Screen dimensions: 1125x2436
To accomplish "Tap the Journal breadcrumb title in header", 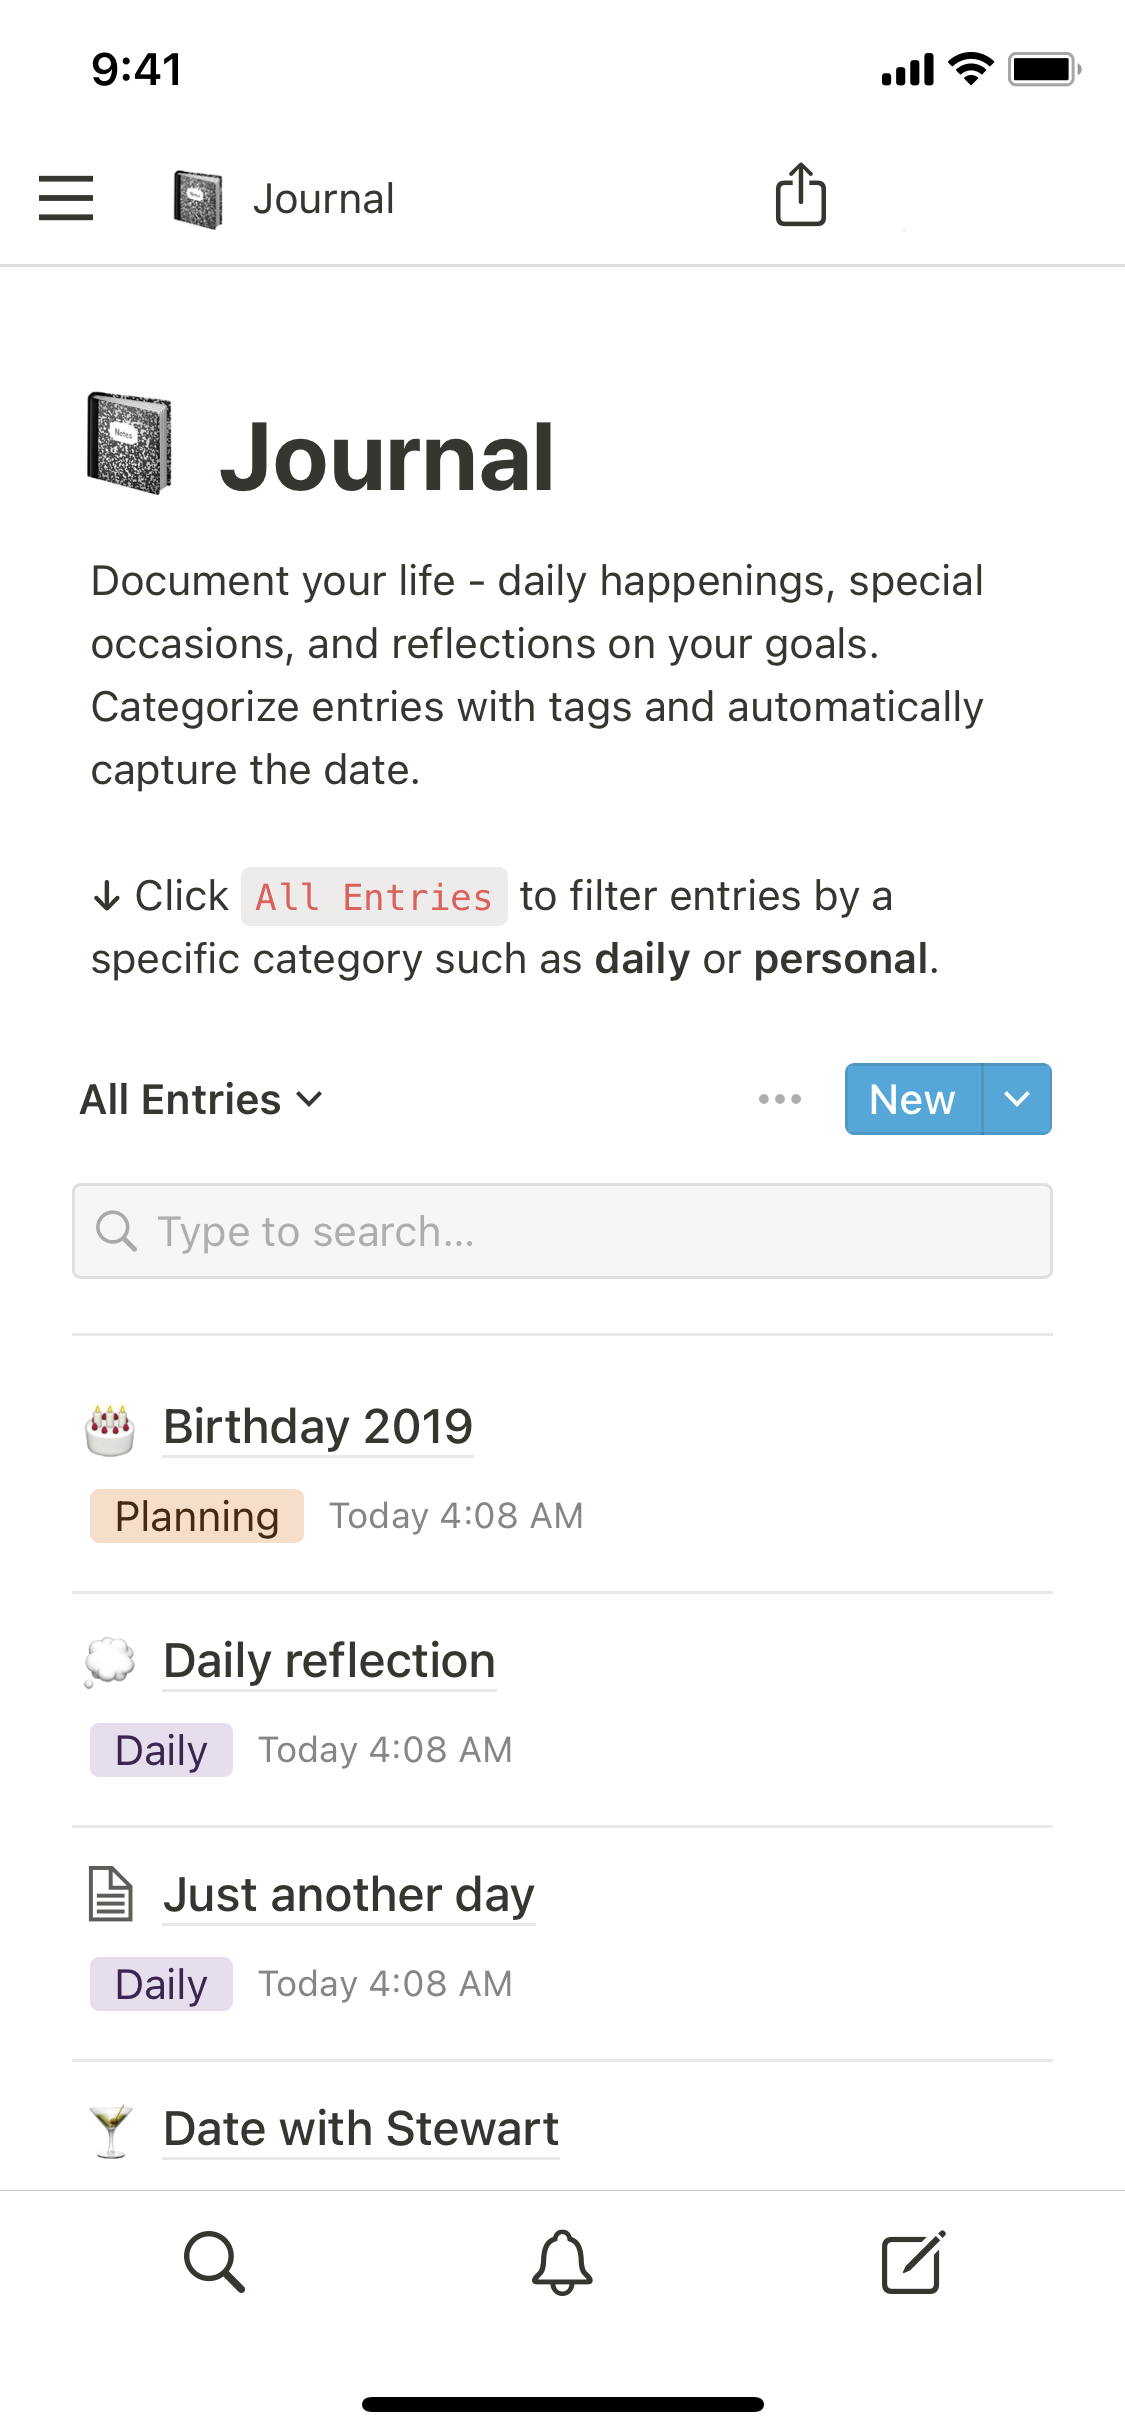I will 323,199.
